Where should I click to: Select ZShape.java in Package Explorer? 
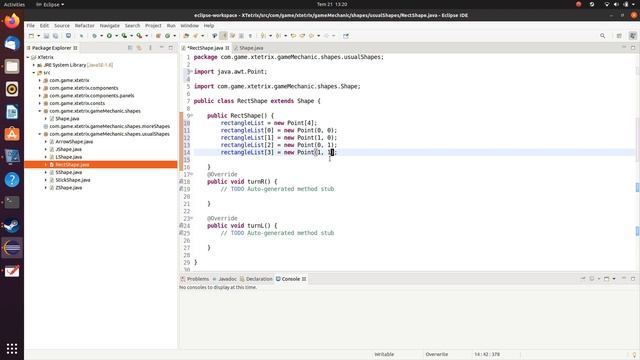coord(69,188)
